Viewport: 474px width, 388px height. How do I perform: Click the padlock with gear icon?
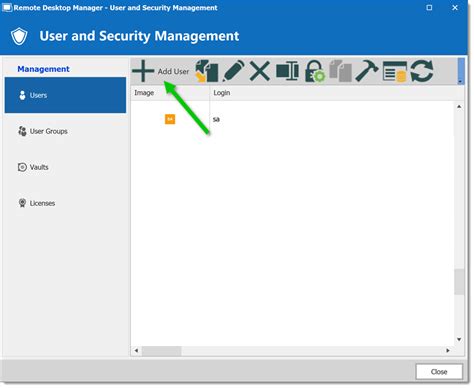[314, 71]
